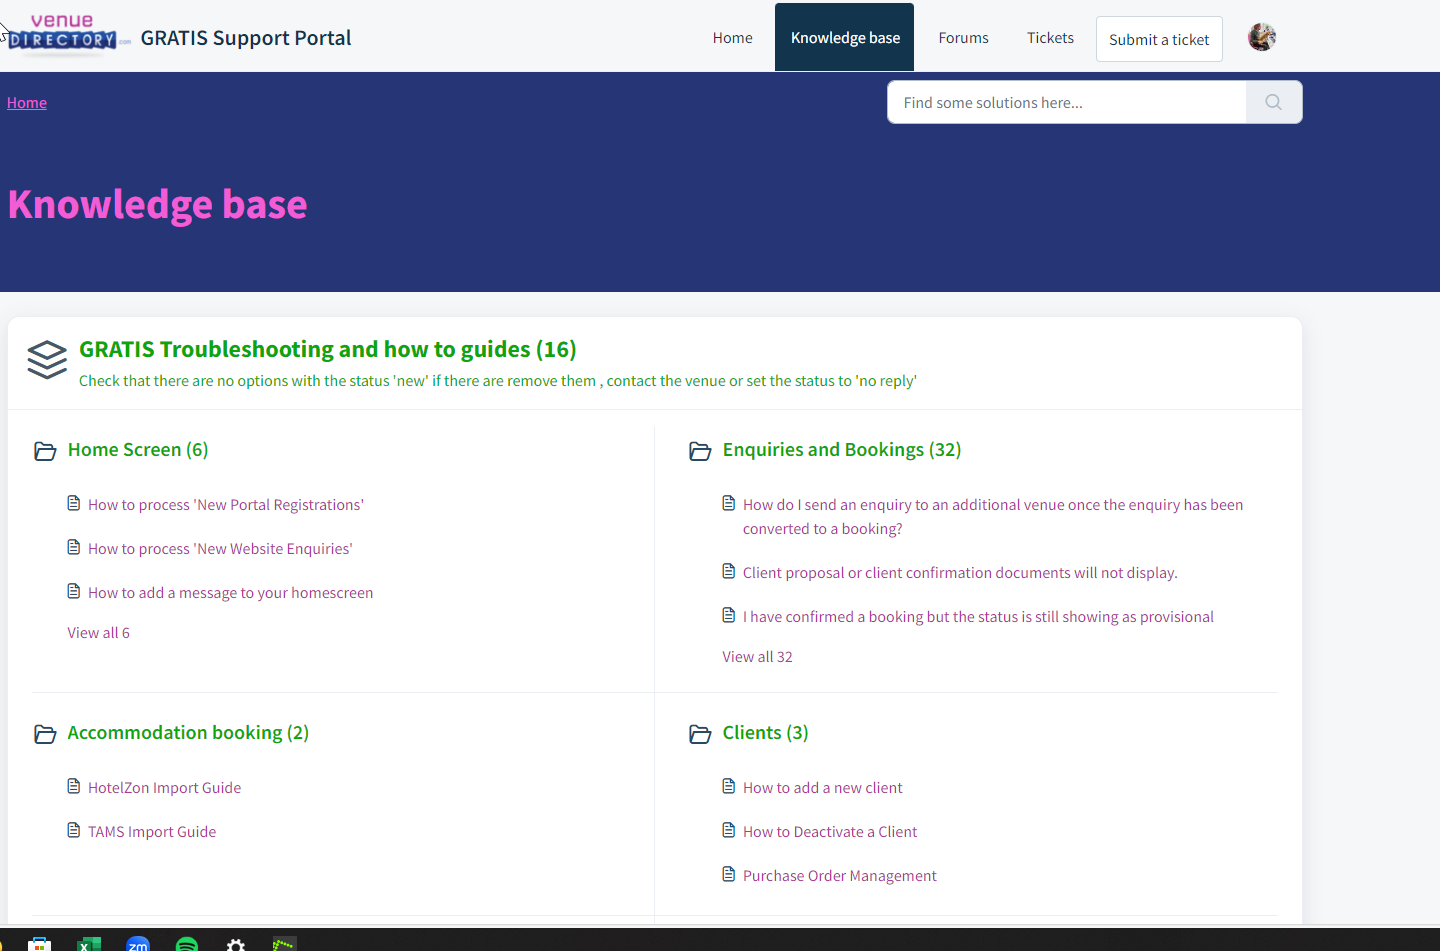
Task: Open Spotify from the taskbar
Action: point(187,944)
